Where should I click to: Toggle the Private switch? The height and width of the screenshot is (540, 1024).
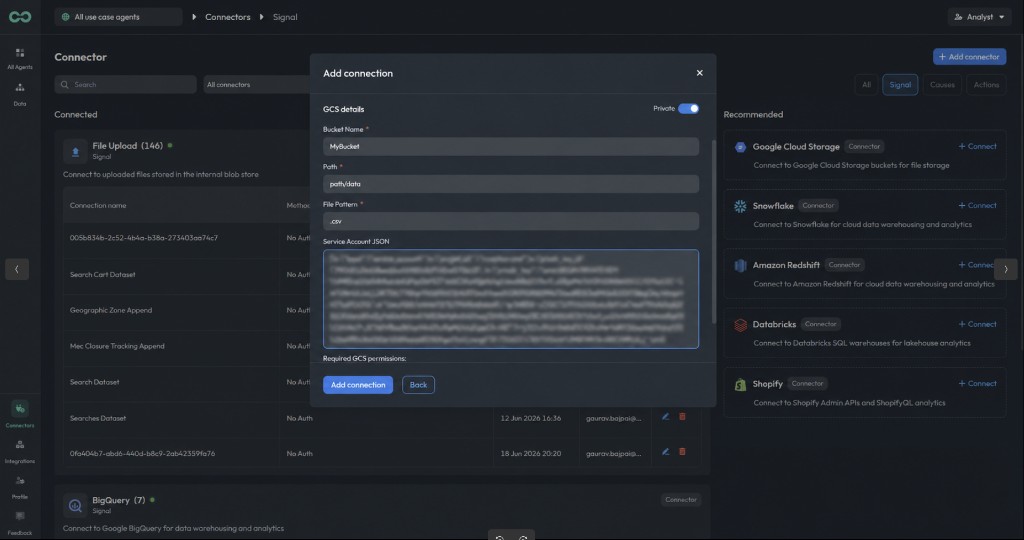pos(688,108)
